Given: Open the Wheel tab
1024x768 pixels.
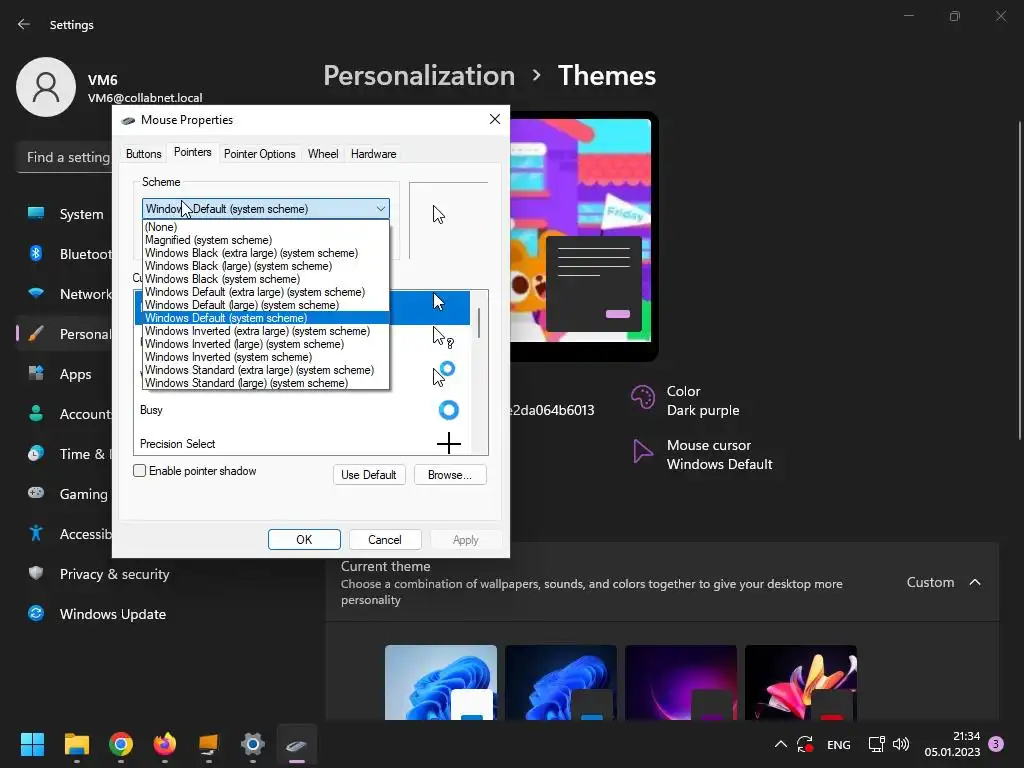Looking at the screenshot, I should coord(323,154).
